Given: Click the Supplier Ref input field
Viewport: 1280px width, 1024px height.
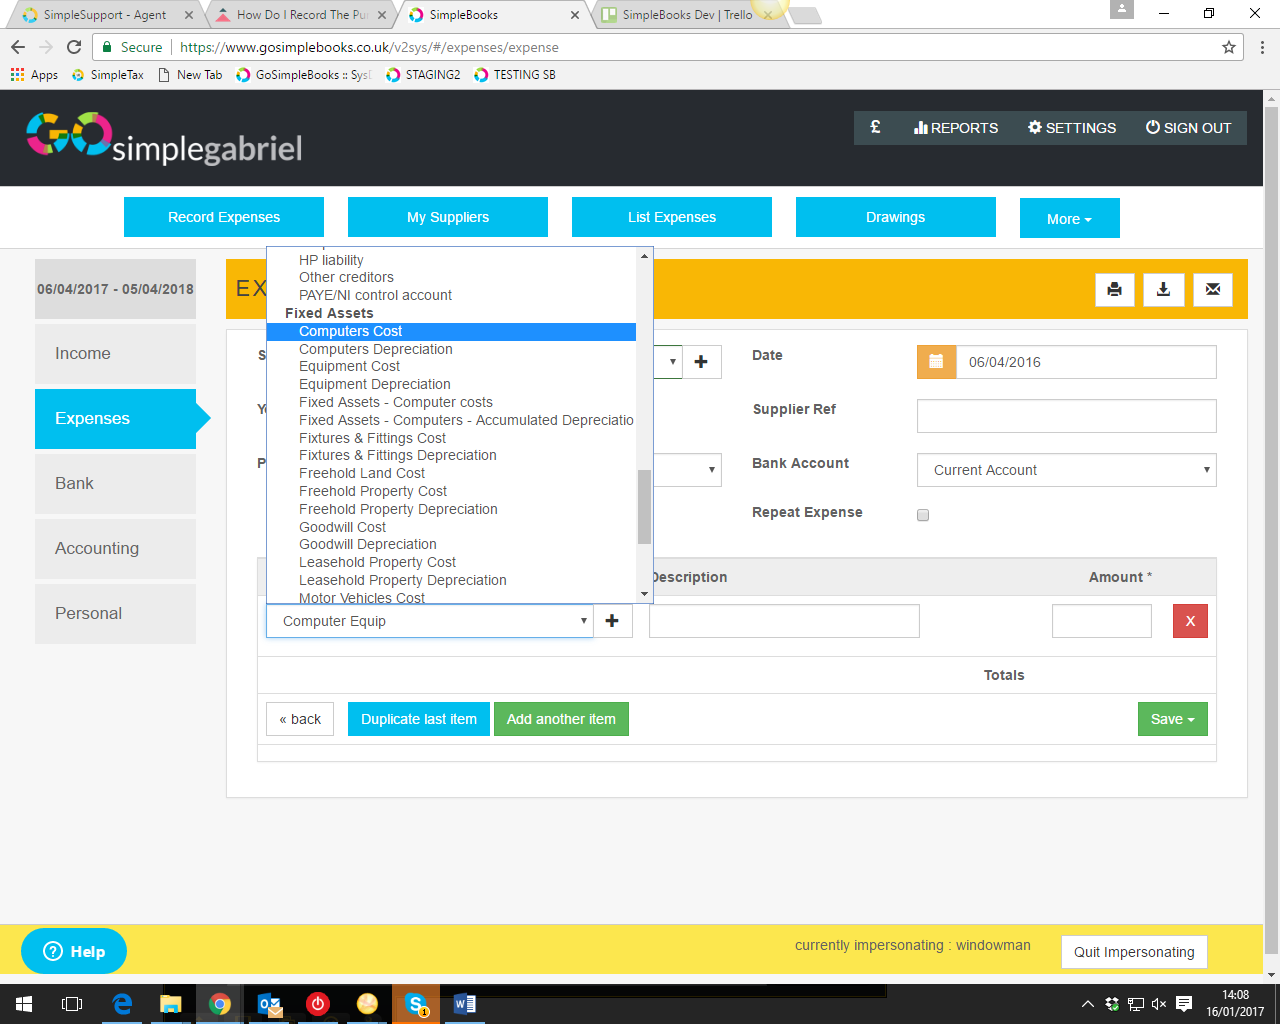Looking at the screenshot, I should 1066,416.
